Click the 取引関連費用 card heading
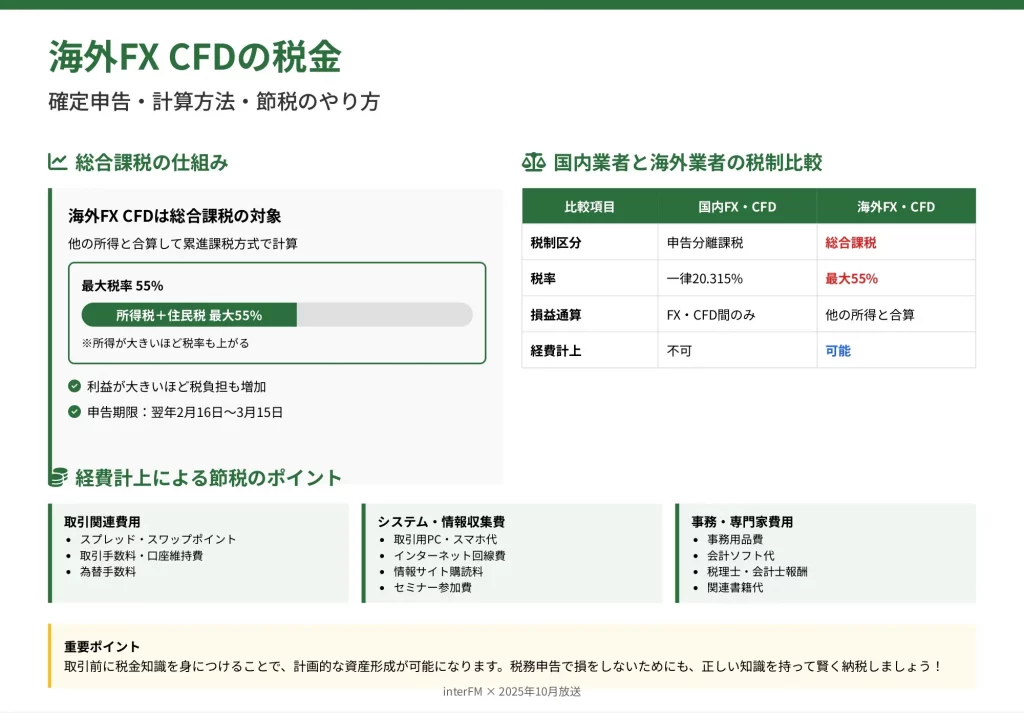Viewport: 1024px width, 713px height. [x=102, y=522]
